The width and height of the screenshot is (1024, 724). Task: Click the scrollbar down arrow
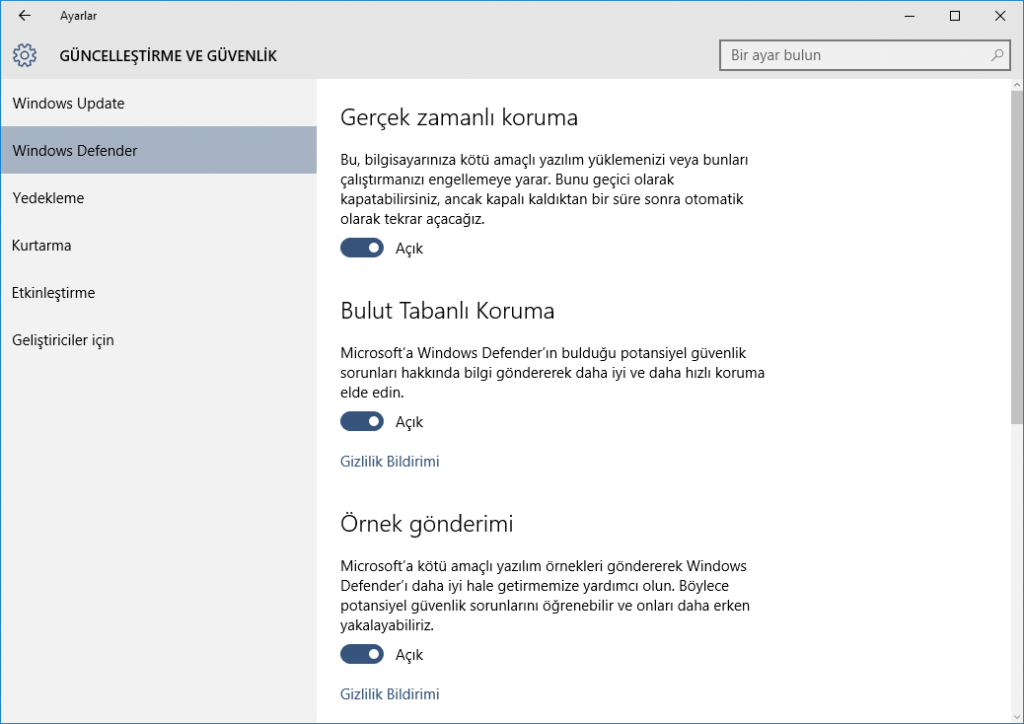[x=1017, y=716]
